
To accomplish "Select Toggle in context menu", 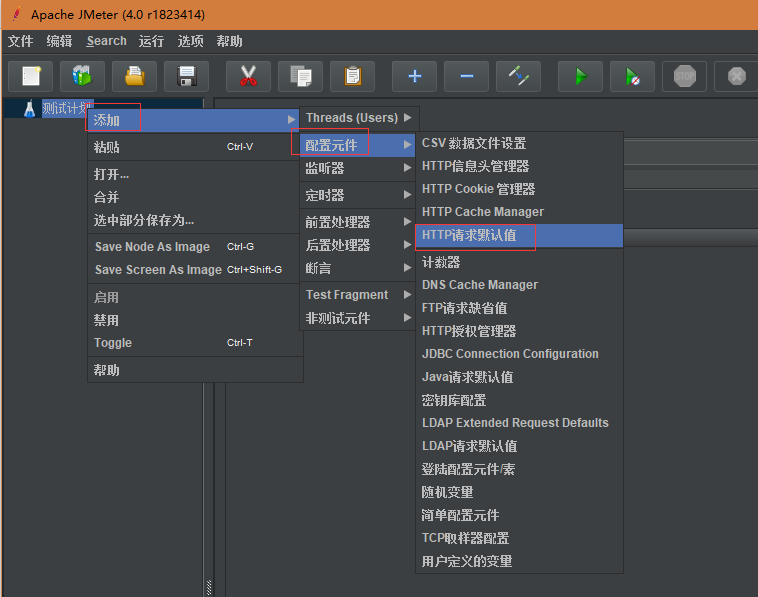I will (x=195, y=343).
